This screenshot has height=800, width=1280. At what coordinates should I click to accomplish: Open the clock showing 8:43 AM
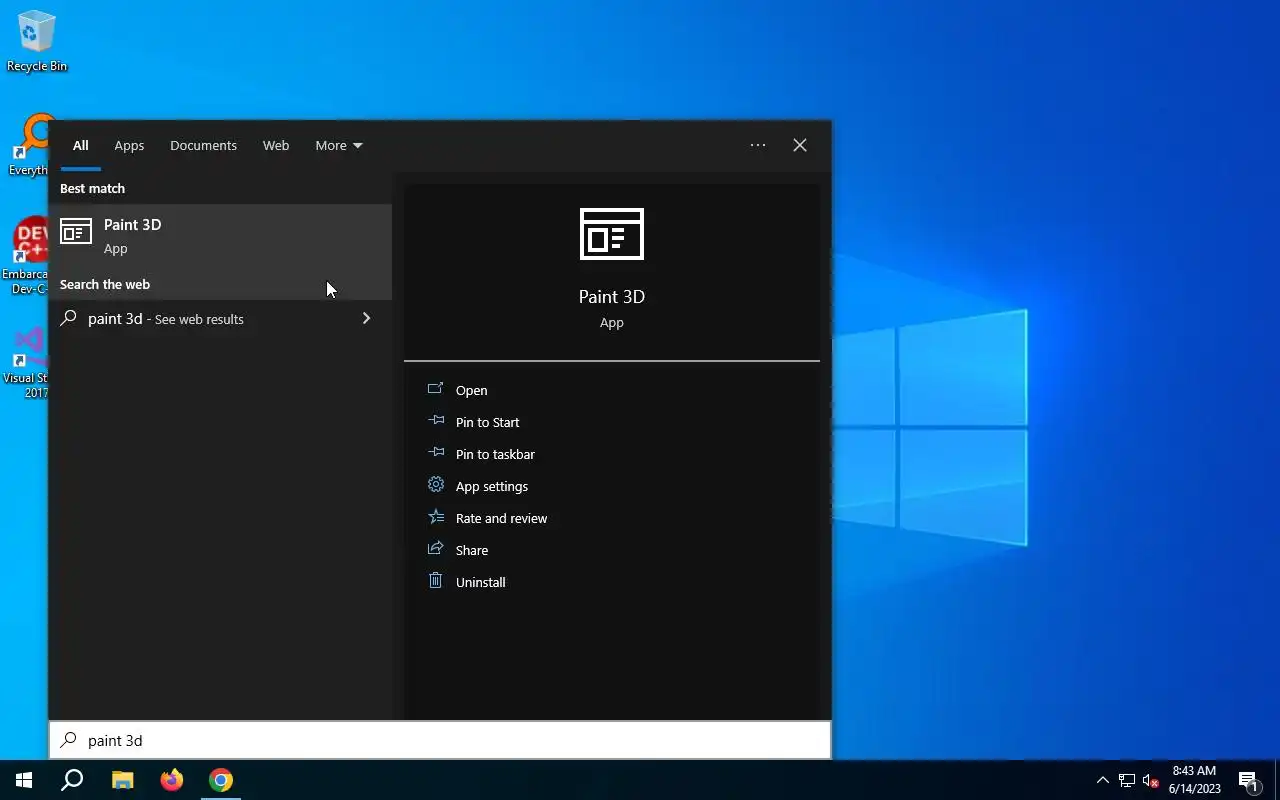click(x=1194, y=780)
